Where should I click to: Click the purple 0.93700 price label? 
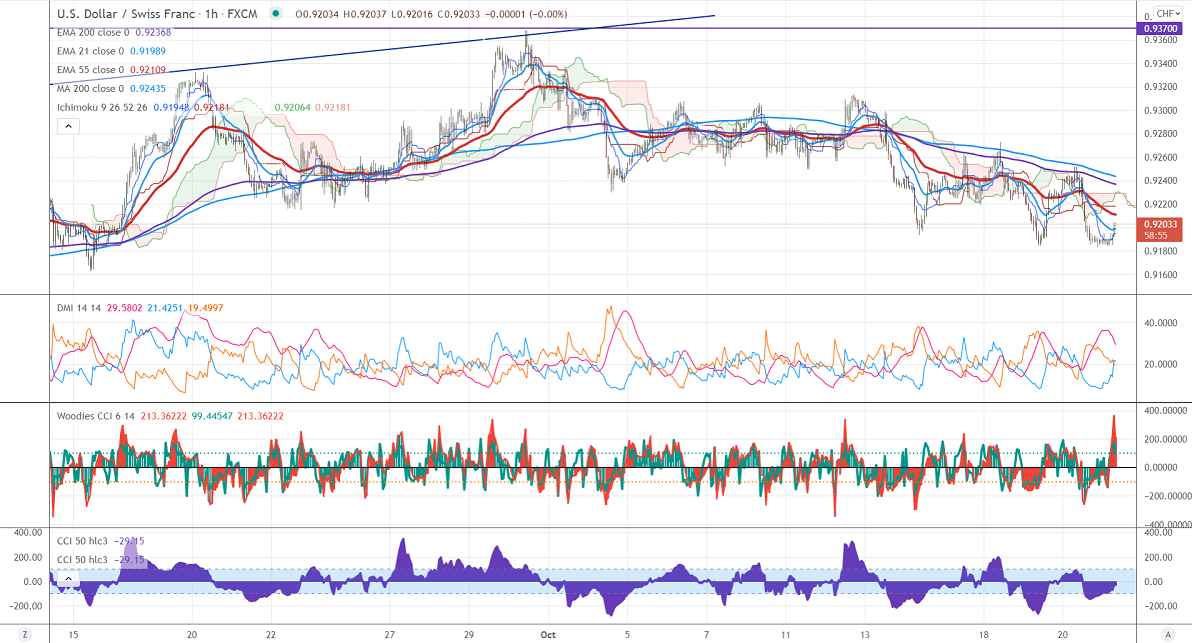[1160, 28]
